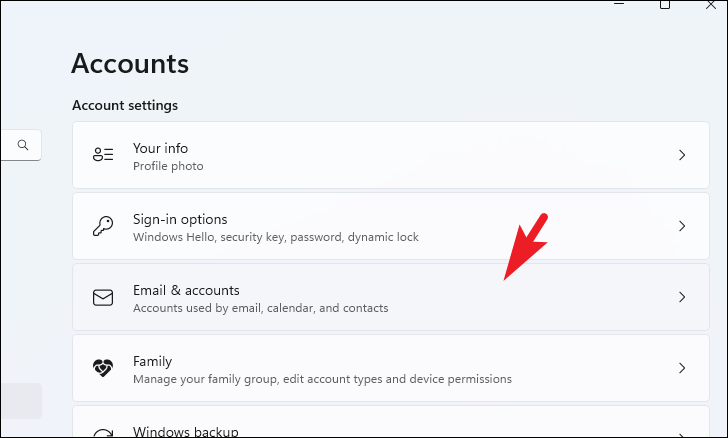The image size is (728, 438).
Task: Select the highlighted item in the left sidebar
Action: point(20,400)
